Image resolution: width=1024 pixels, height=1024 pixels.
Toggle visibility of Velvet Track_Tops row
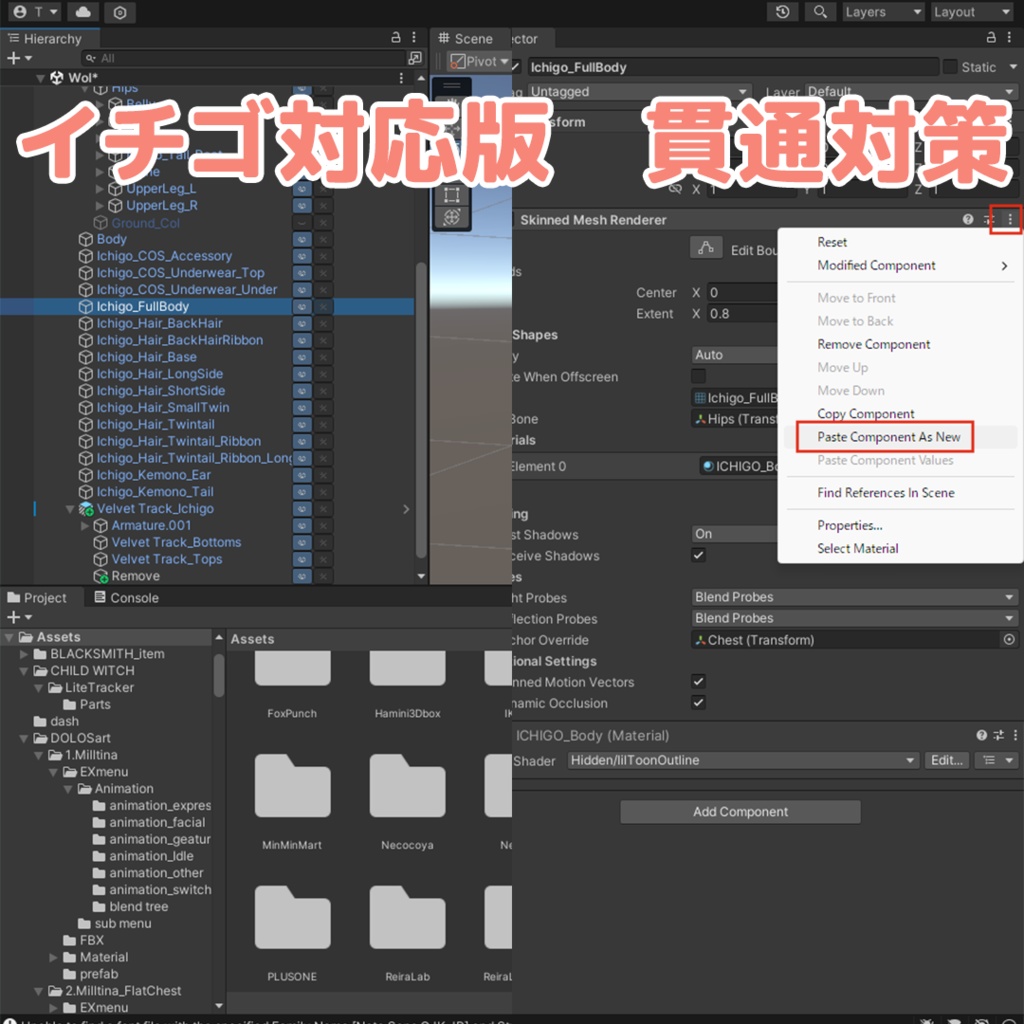(302, 559)
